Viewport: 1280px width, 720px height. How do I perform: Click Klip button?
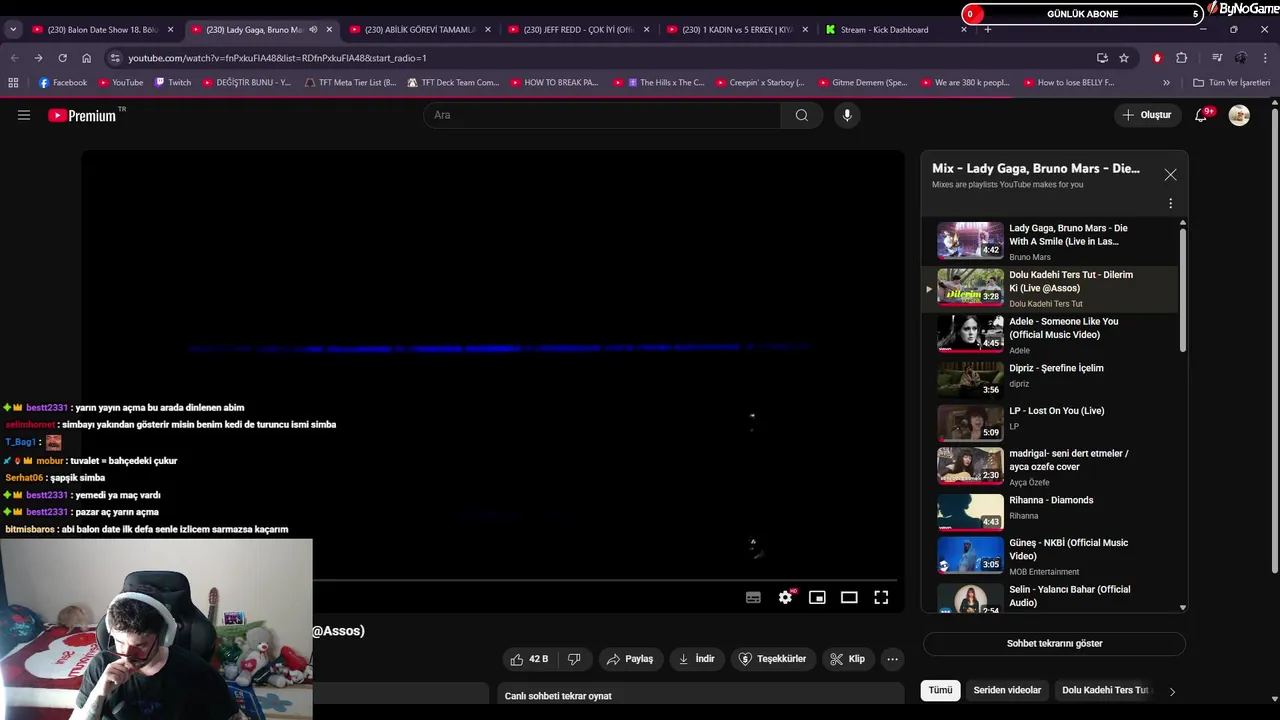point(847,659)
